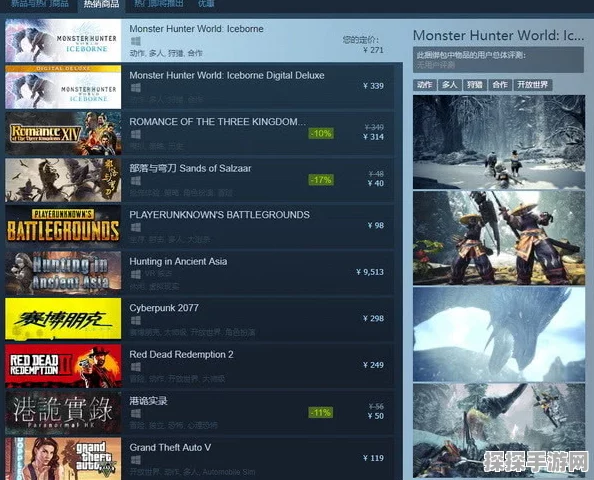
Task: Click Monster Hunter Iceborne capsule image
Action: 63,41
